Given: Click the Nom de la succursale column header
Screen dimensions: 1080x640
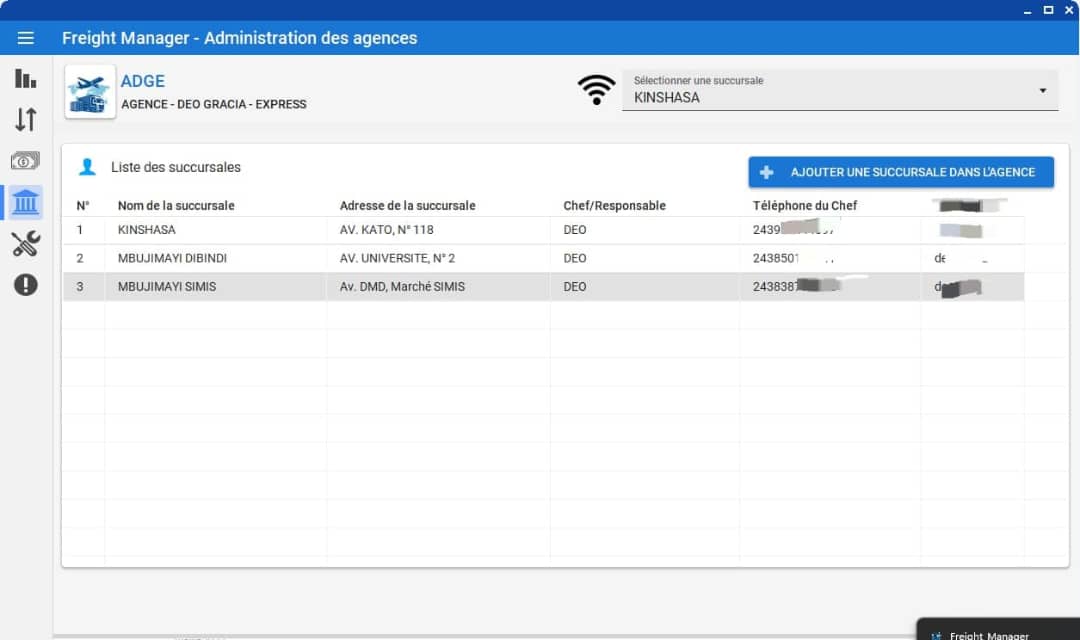Looking at the screenshot, I should click(176, 205).
